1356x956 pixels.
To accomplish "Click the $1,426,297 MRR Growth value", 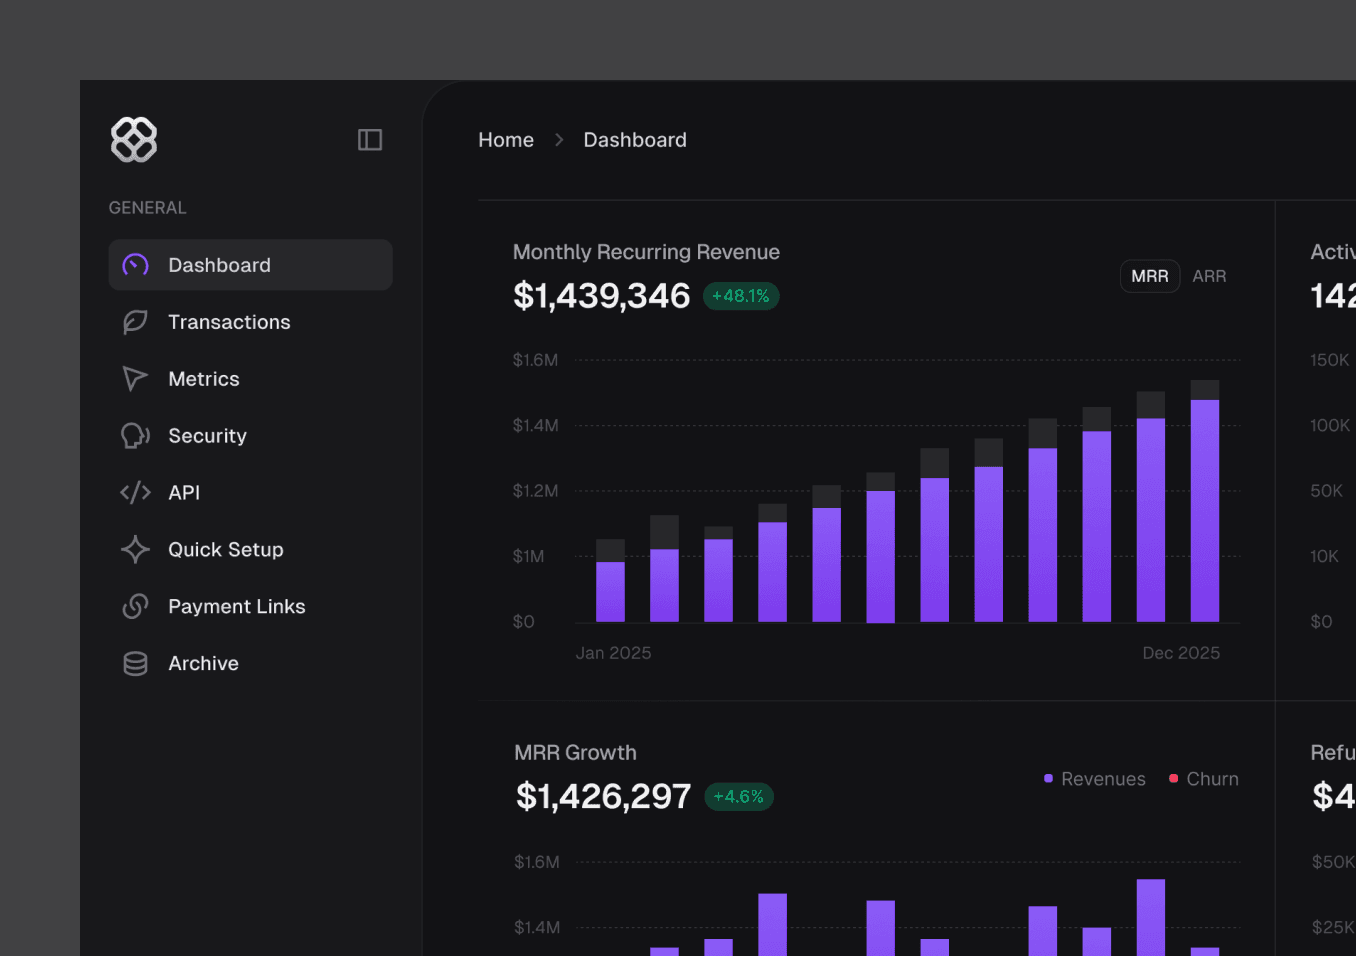I will [603, 797].
